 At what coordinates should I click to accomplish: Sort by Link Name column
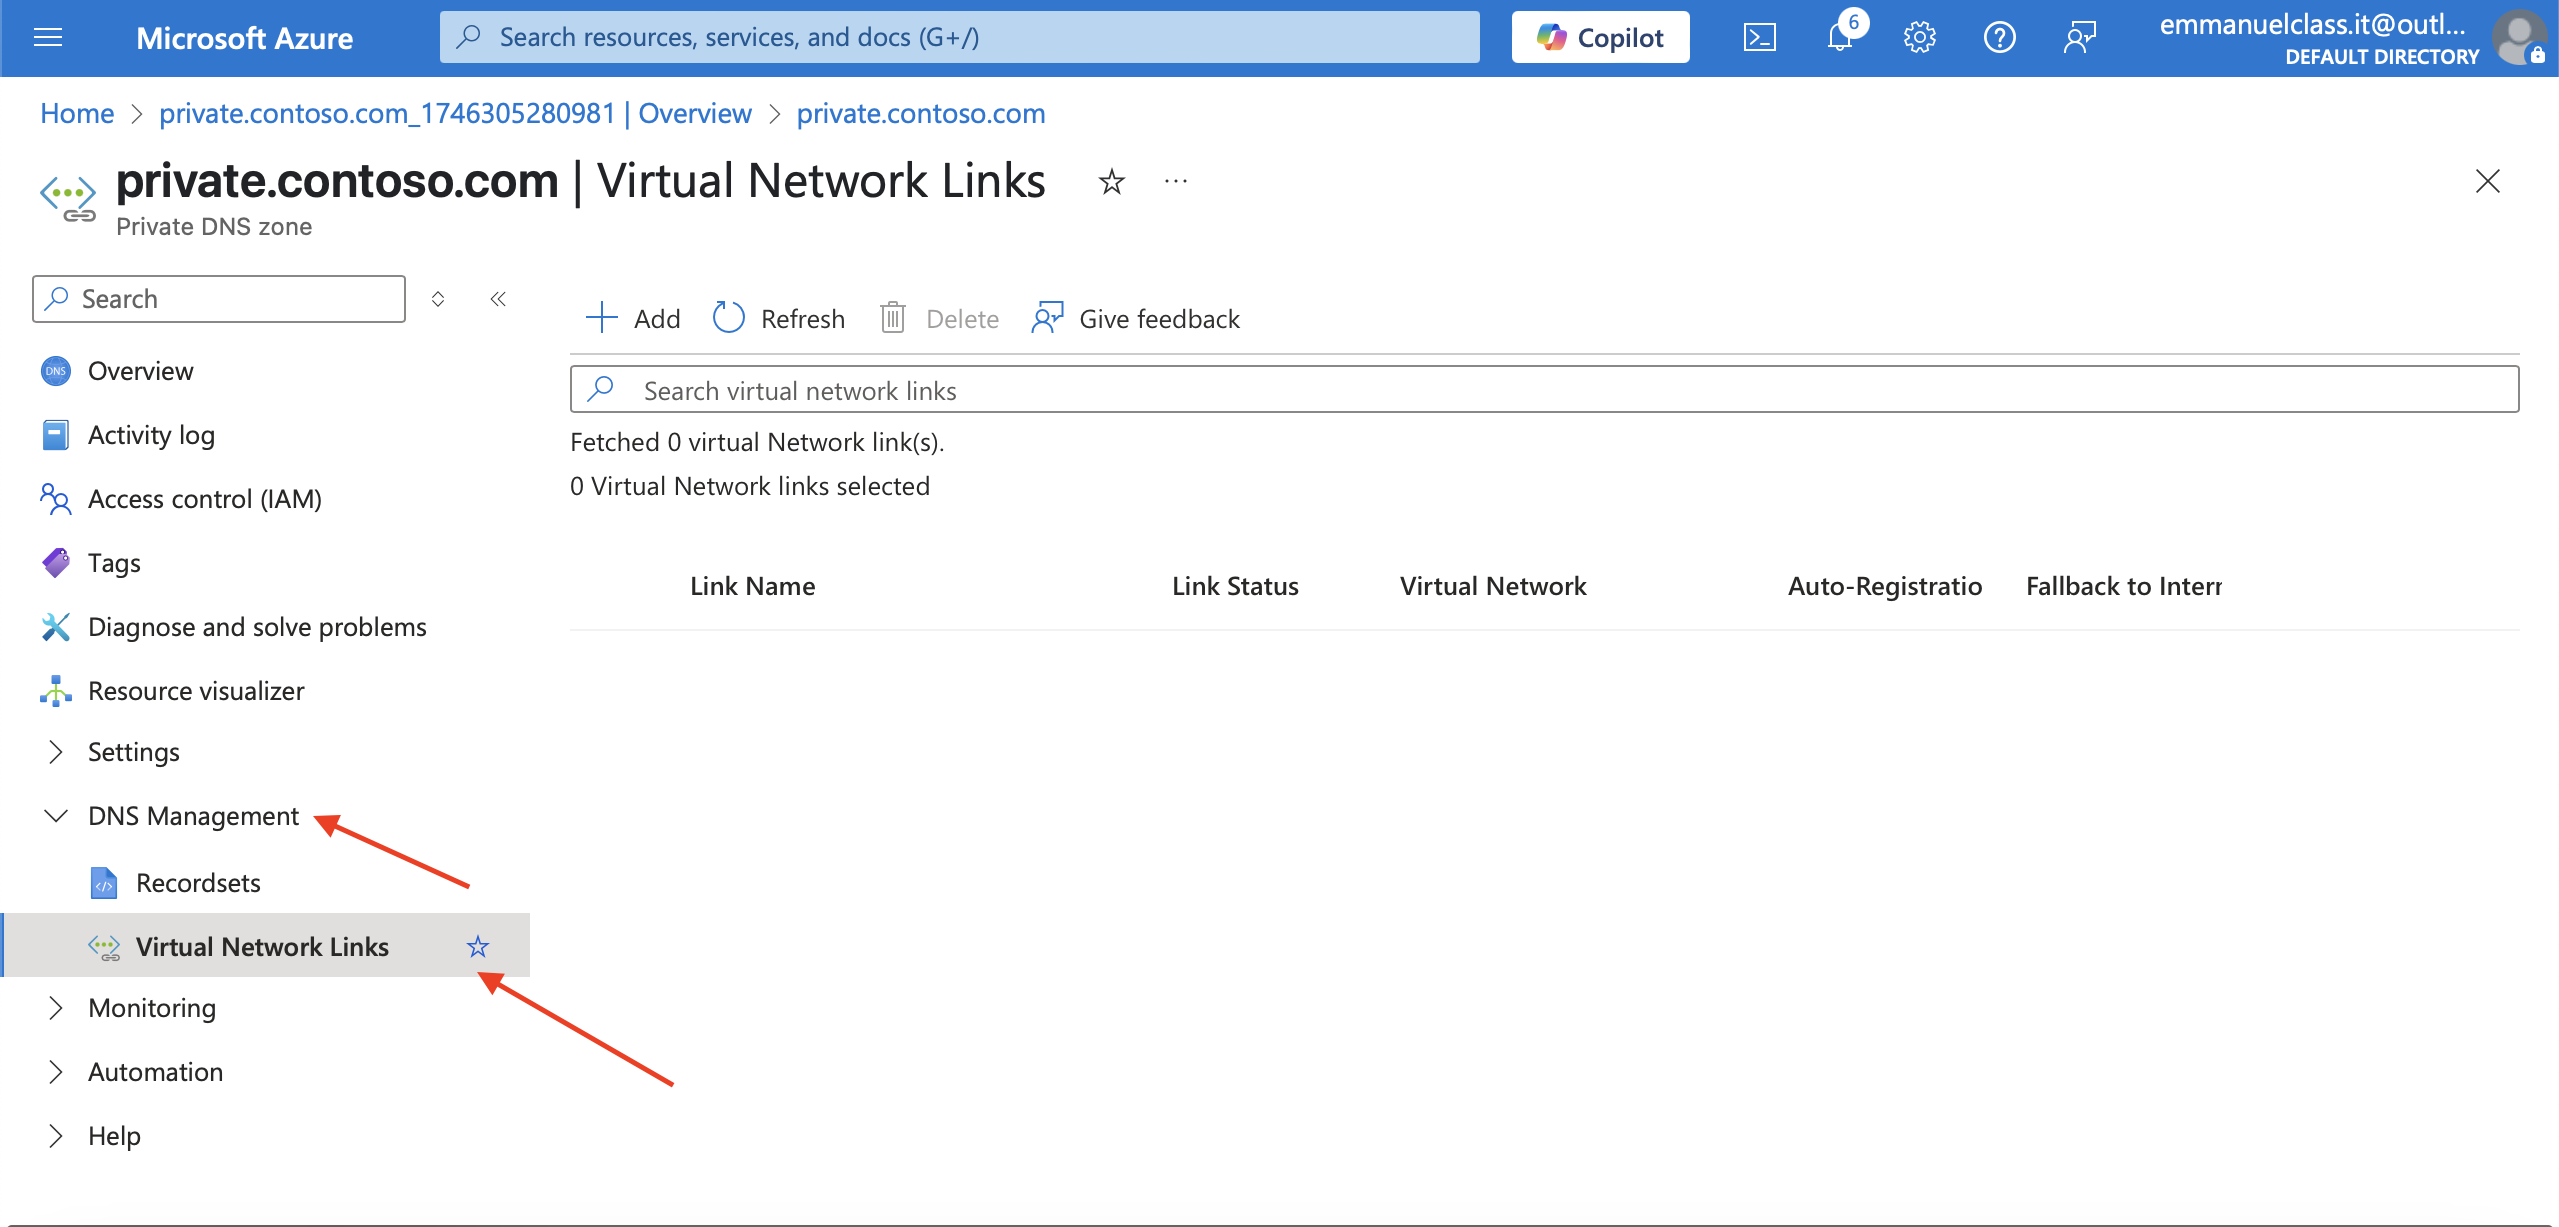[x=752, y=586]
